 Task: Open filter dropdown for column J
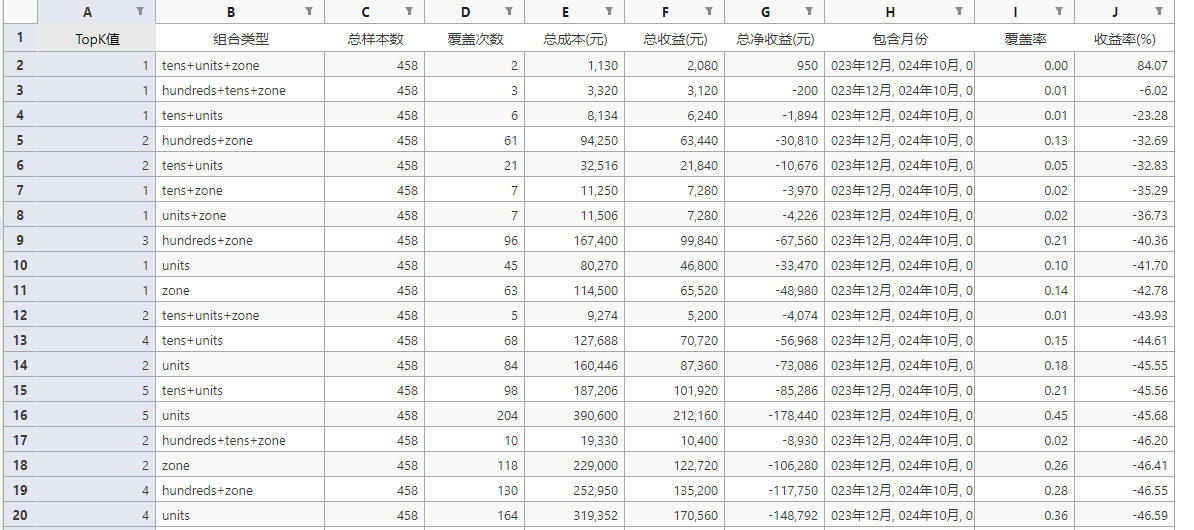(x=1159, y=11)
